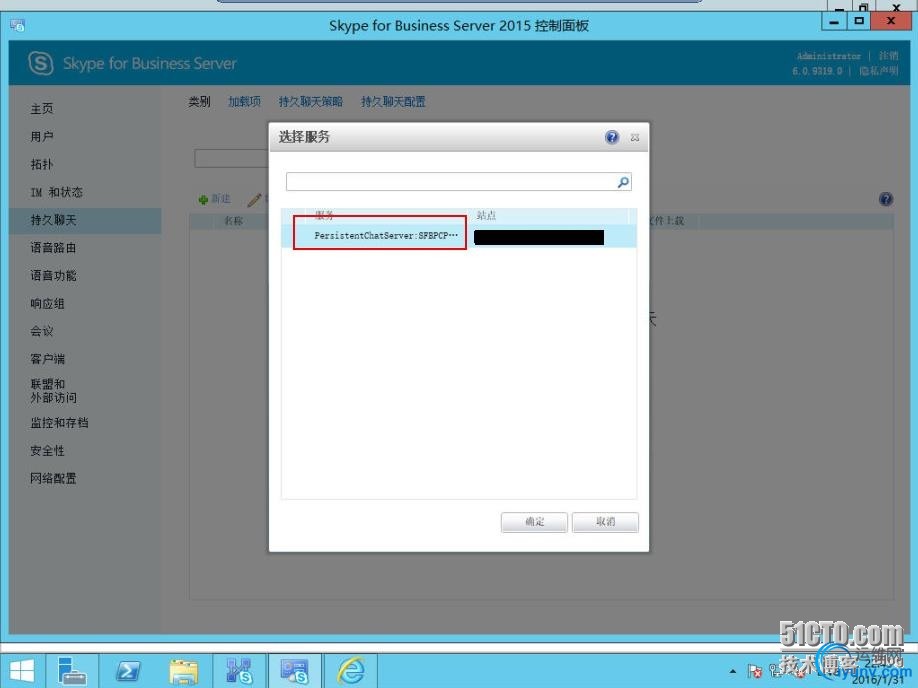Open 用户 in the left navigation
Viewport: 918px width, 688px height.
(42, 136)
